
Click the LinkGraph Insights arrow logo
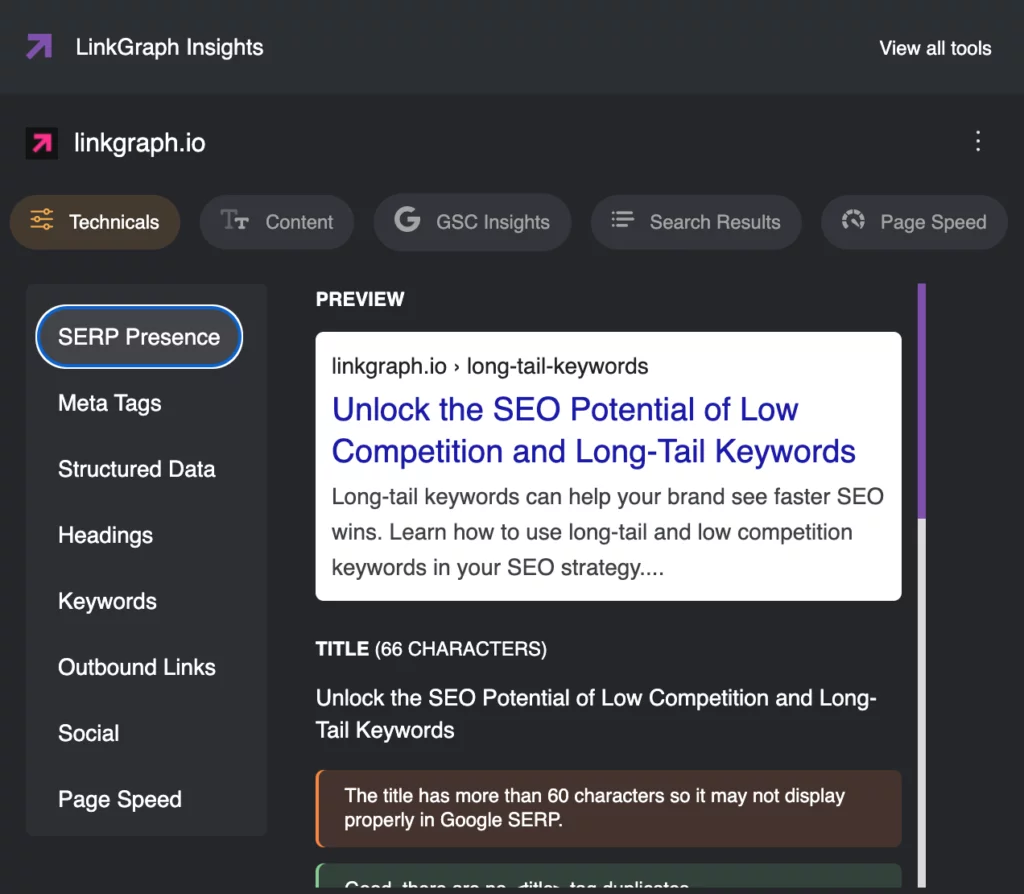pos(38,47)
